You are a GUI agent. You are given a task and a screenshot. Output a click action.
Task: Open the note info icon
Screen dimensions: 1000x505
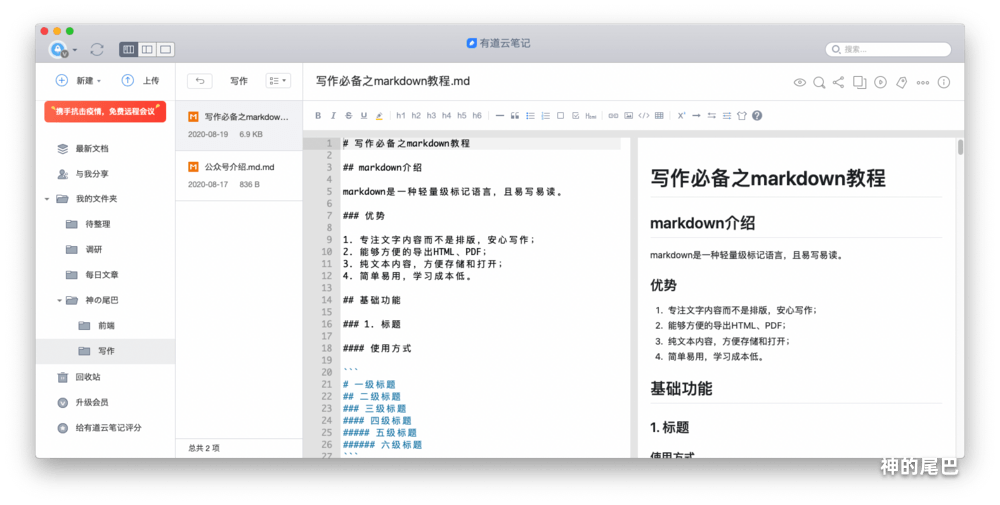point(943,82)
